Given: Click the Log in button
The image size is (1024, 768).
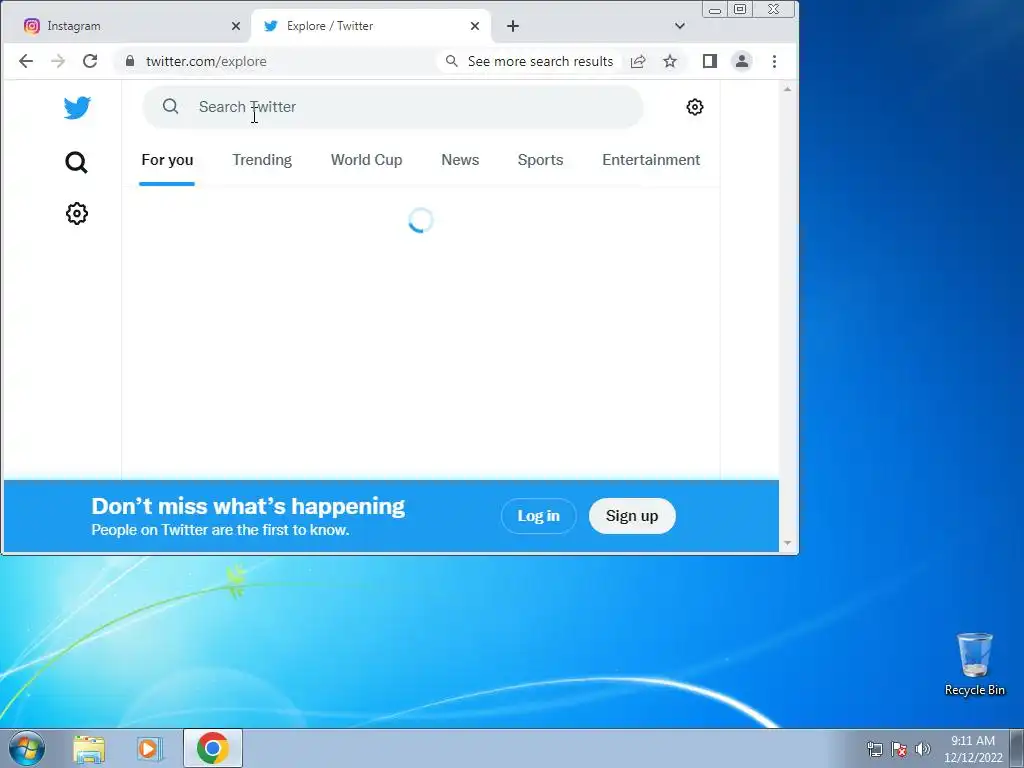Looking at the screenshot, I should pyautogui.click(x=539, y=516).
